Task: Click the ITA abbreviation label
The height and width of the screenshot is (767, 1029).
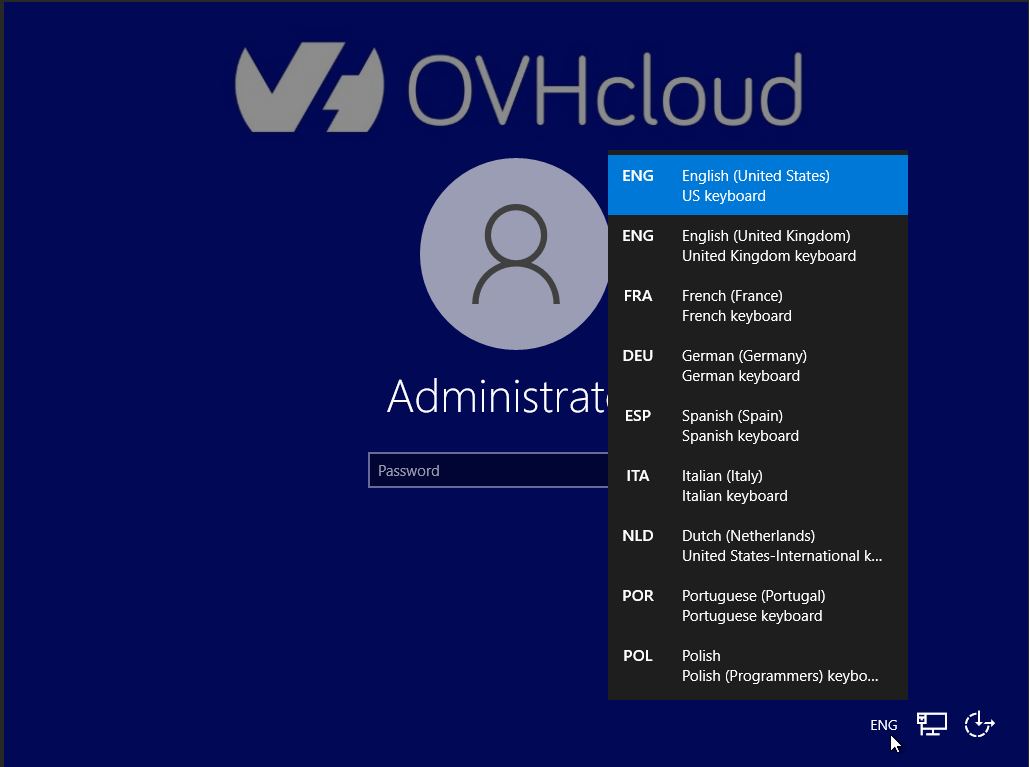Action: pos(638,475)
